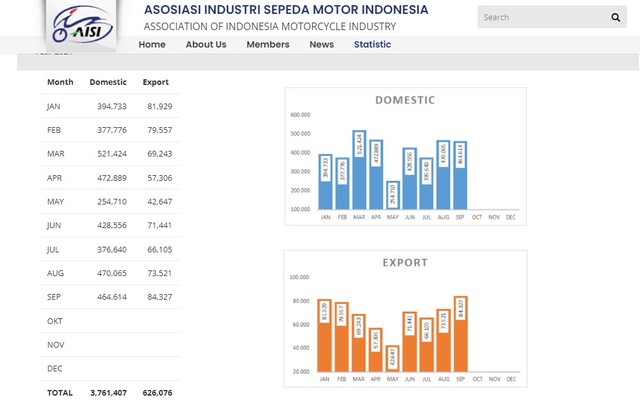This screenshot has width=640, height=401.
Task: Select export value 84,327
Action: [160, 297]
